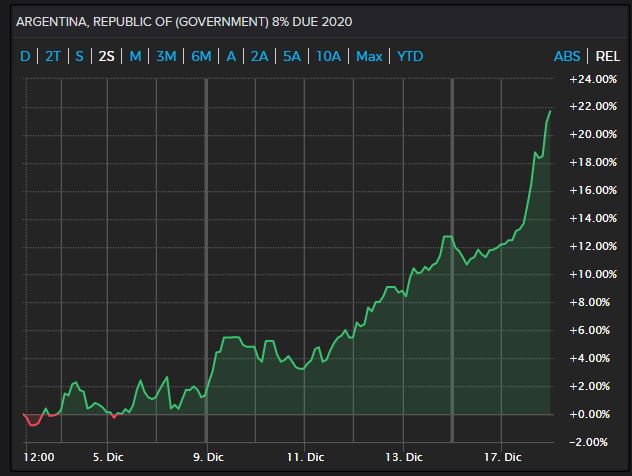The image size is (632, 476).
Task: Click the +6.00% y-axis label
Action: 589,330
